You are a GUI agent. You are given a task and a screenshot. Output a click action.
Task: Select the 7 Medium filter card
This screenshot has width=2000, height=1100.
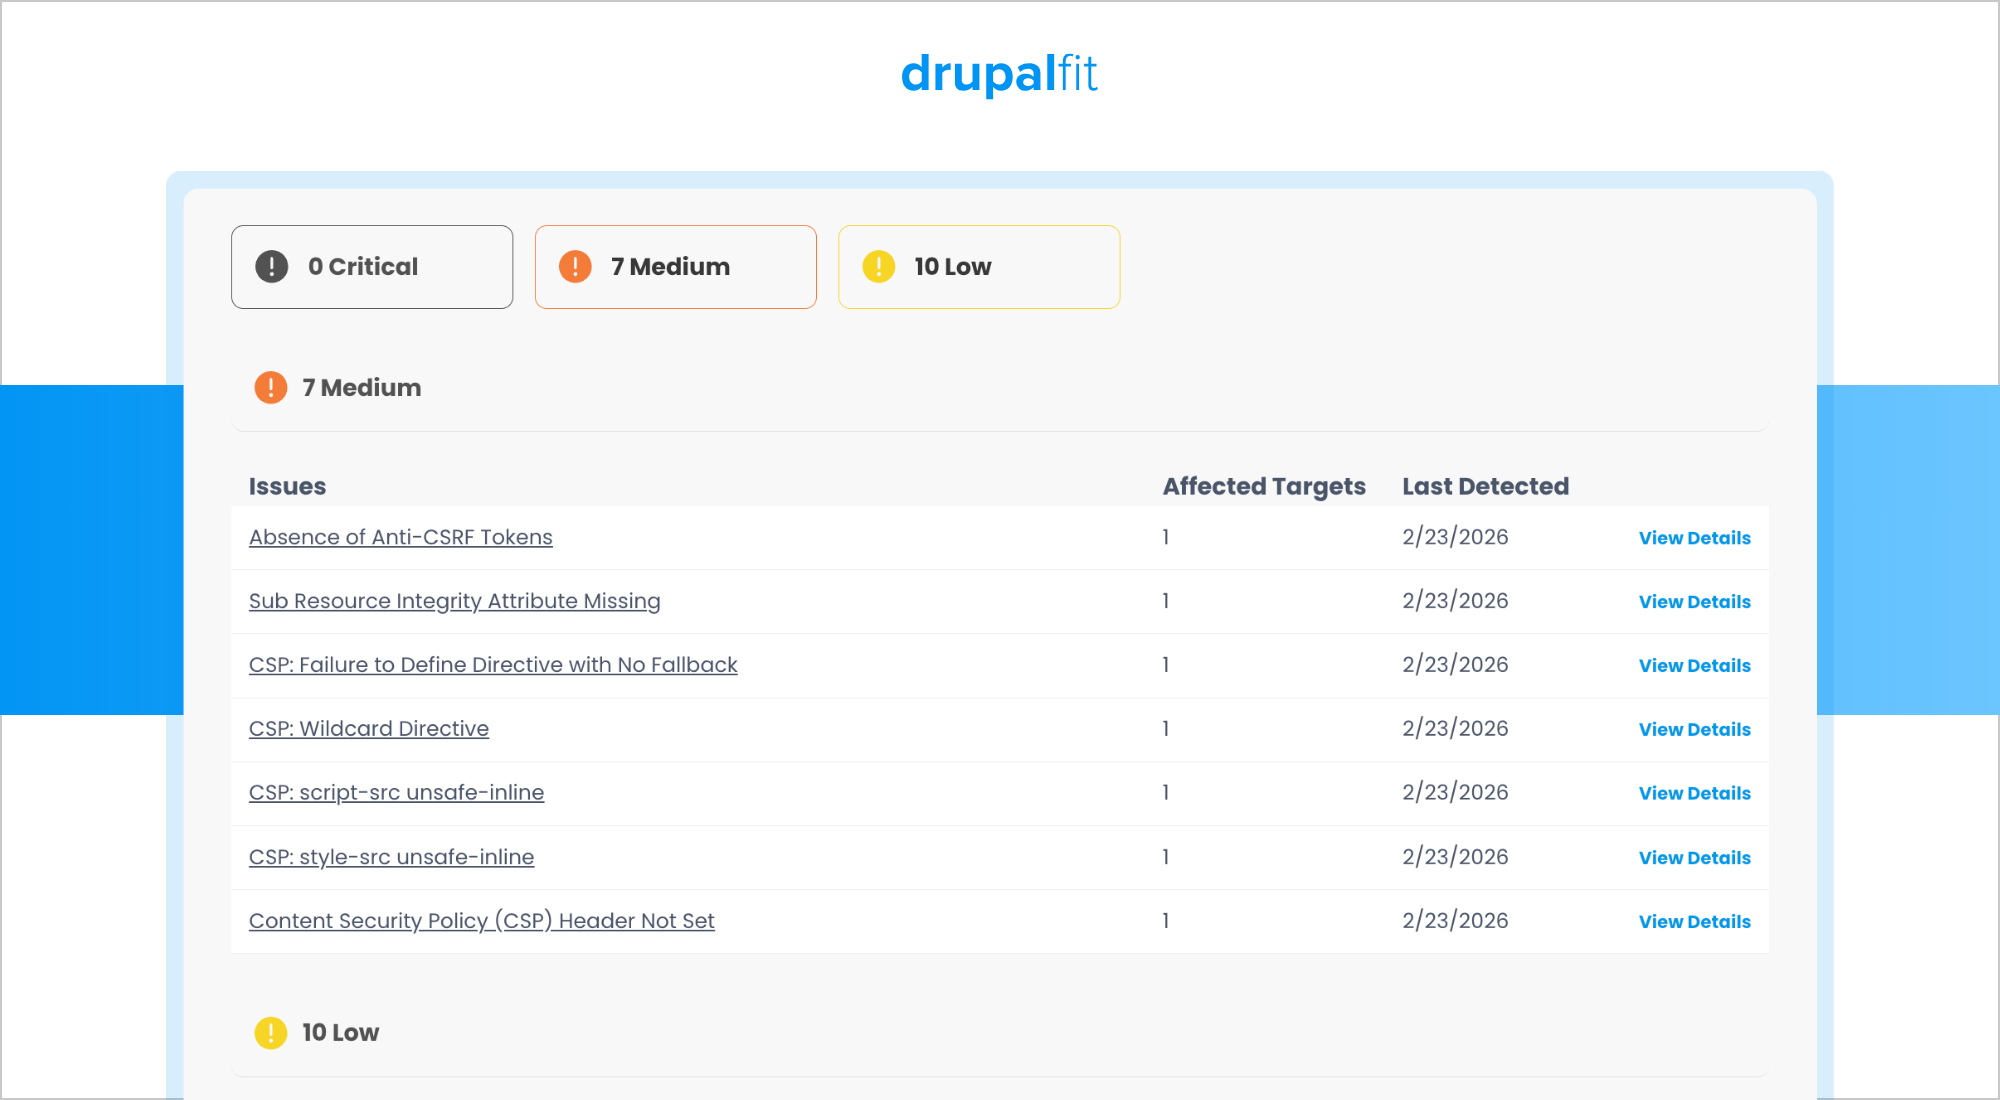(676, 267)
